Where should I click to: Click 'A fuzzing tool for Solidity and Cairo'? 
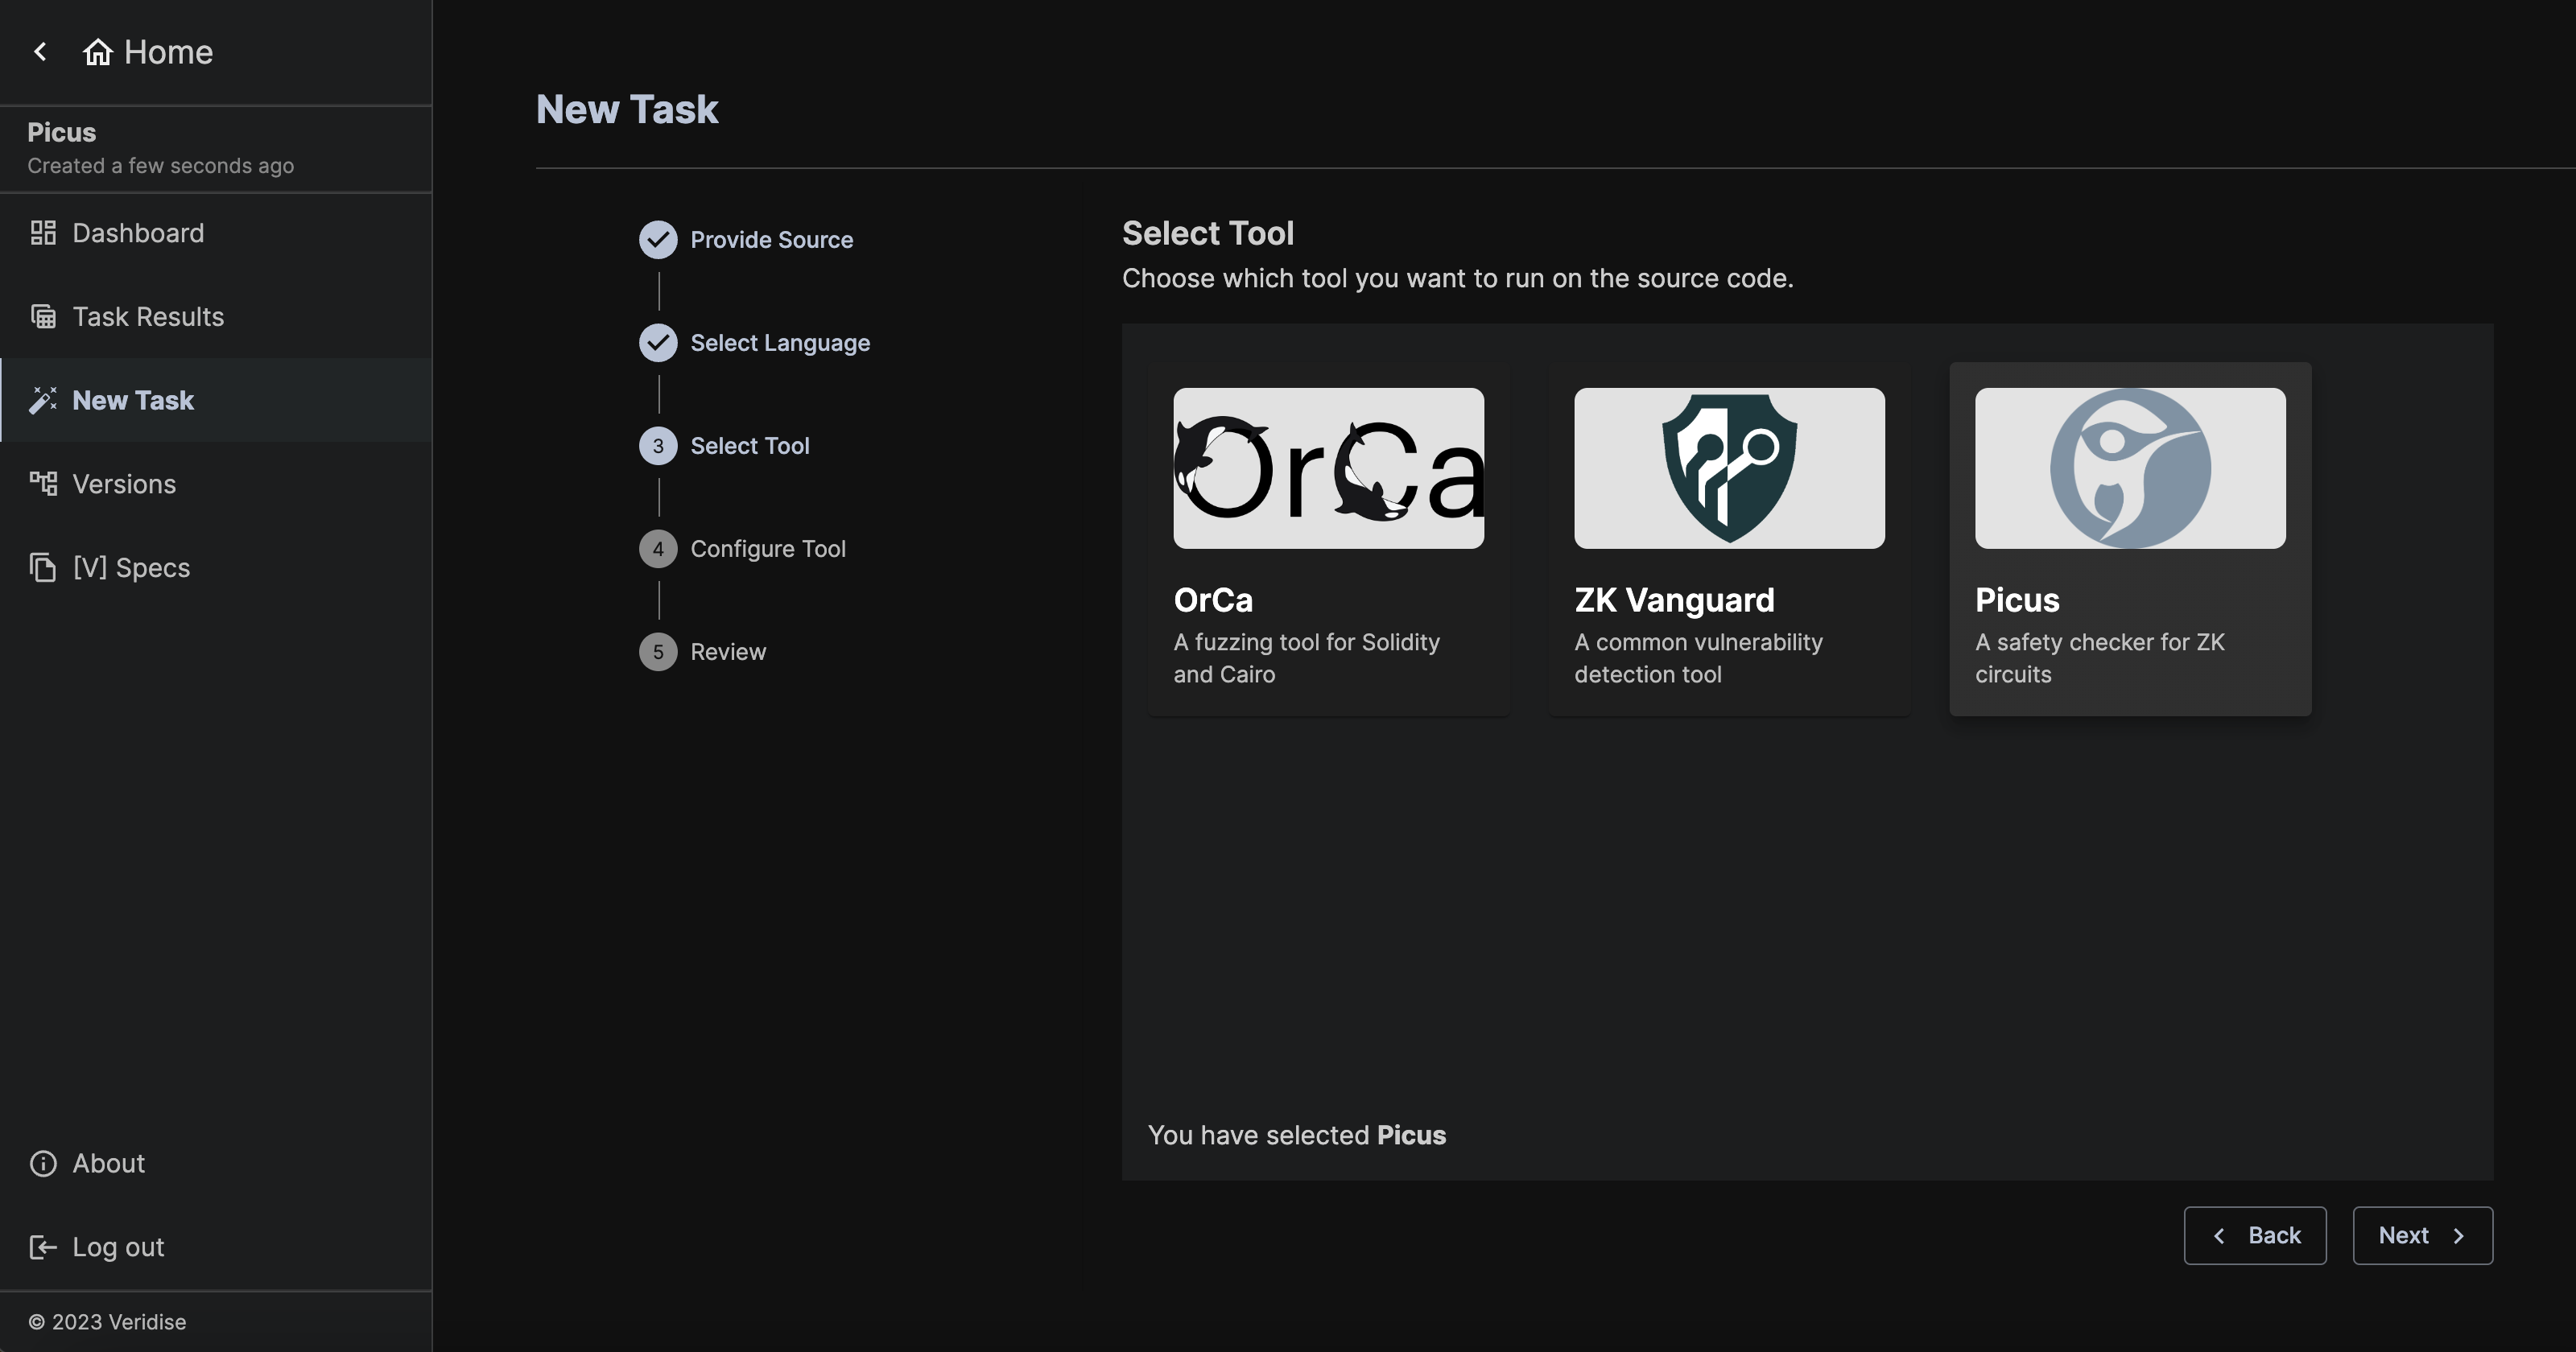pyautogui.click(x=1307, y=658)
